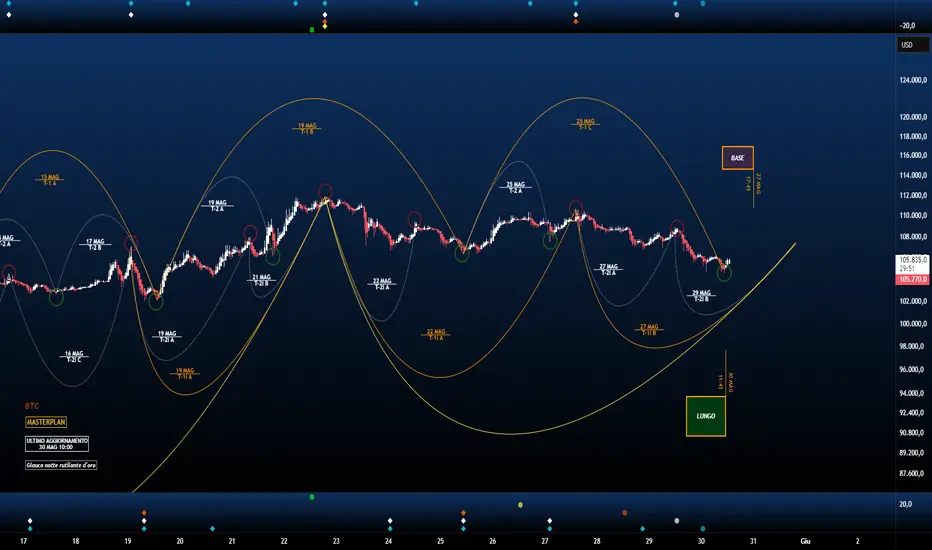Click the Giu month label on time axis
The width and height of the screenshot is (932, 550).
coord(805,541)
